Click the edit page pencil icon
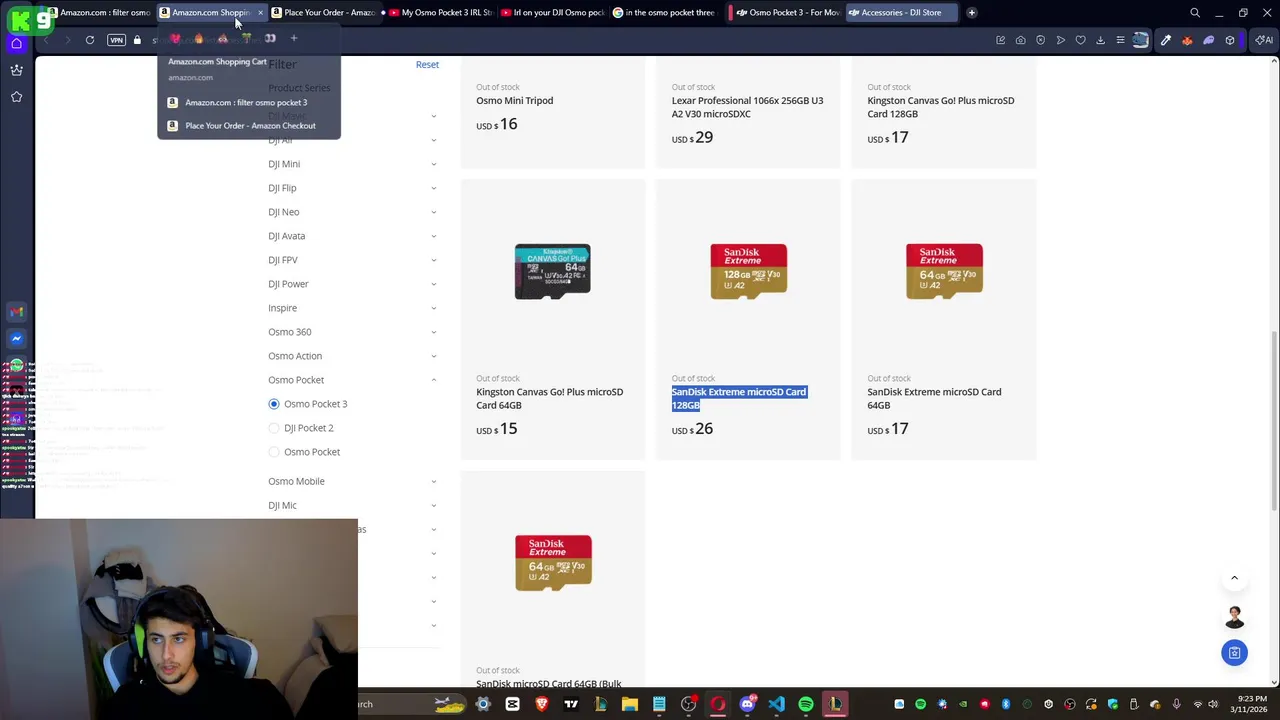This screenshot has height=720, width=1280. 1000,40
